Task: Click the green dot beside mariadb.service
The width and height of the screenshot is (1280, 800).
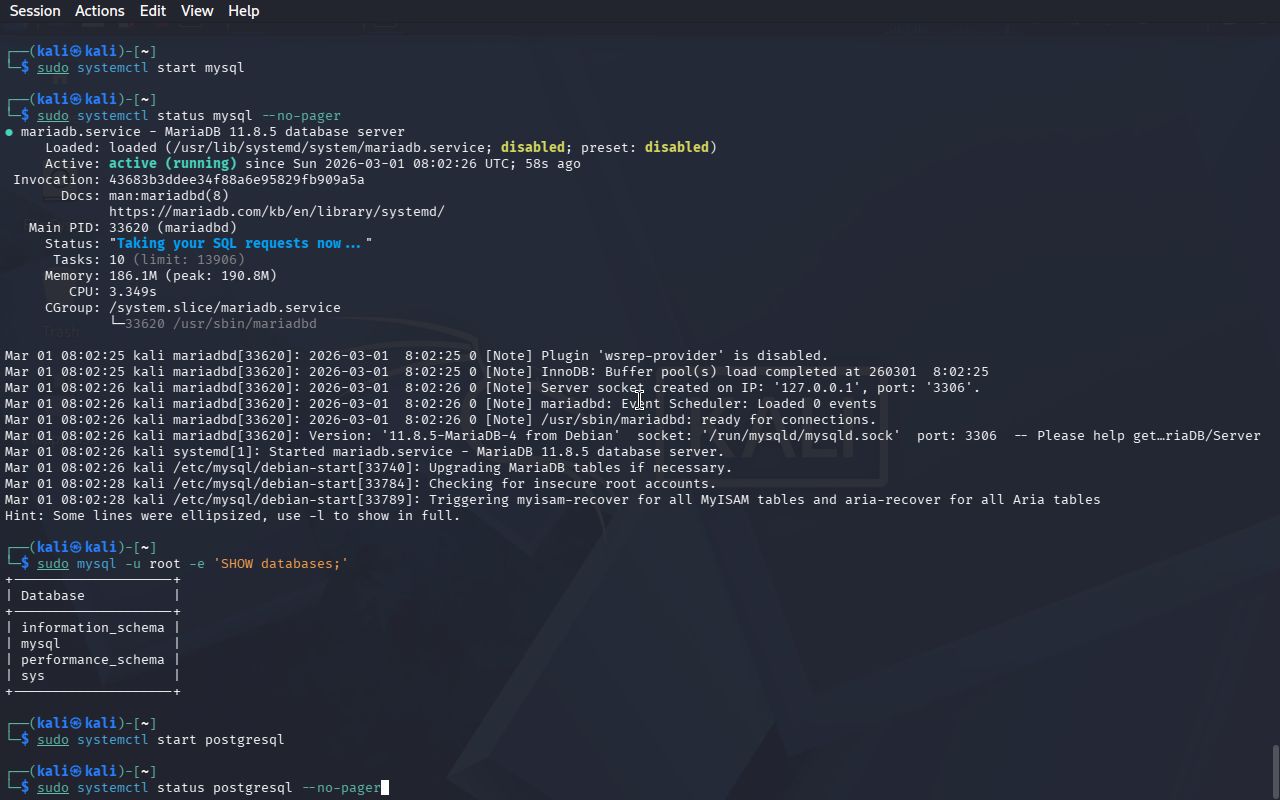Action: point(9,132)
